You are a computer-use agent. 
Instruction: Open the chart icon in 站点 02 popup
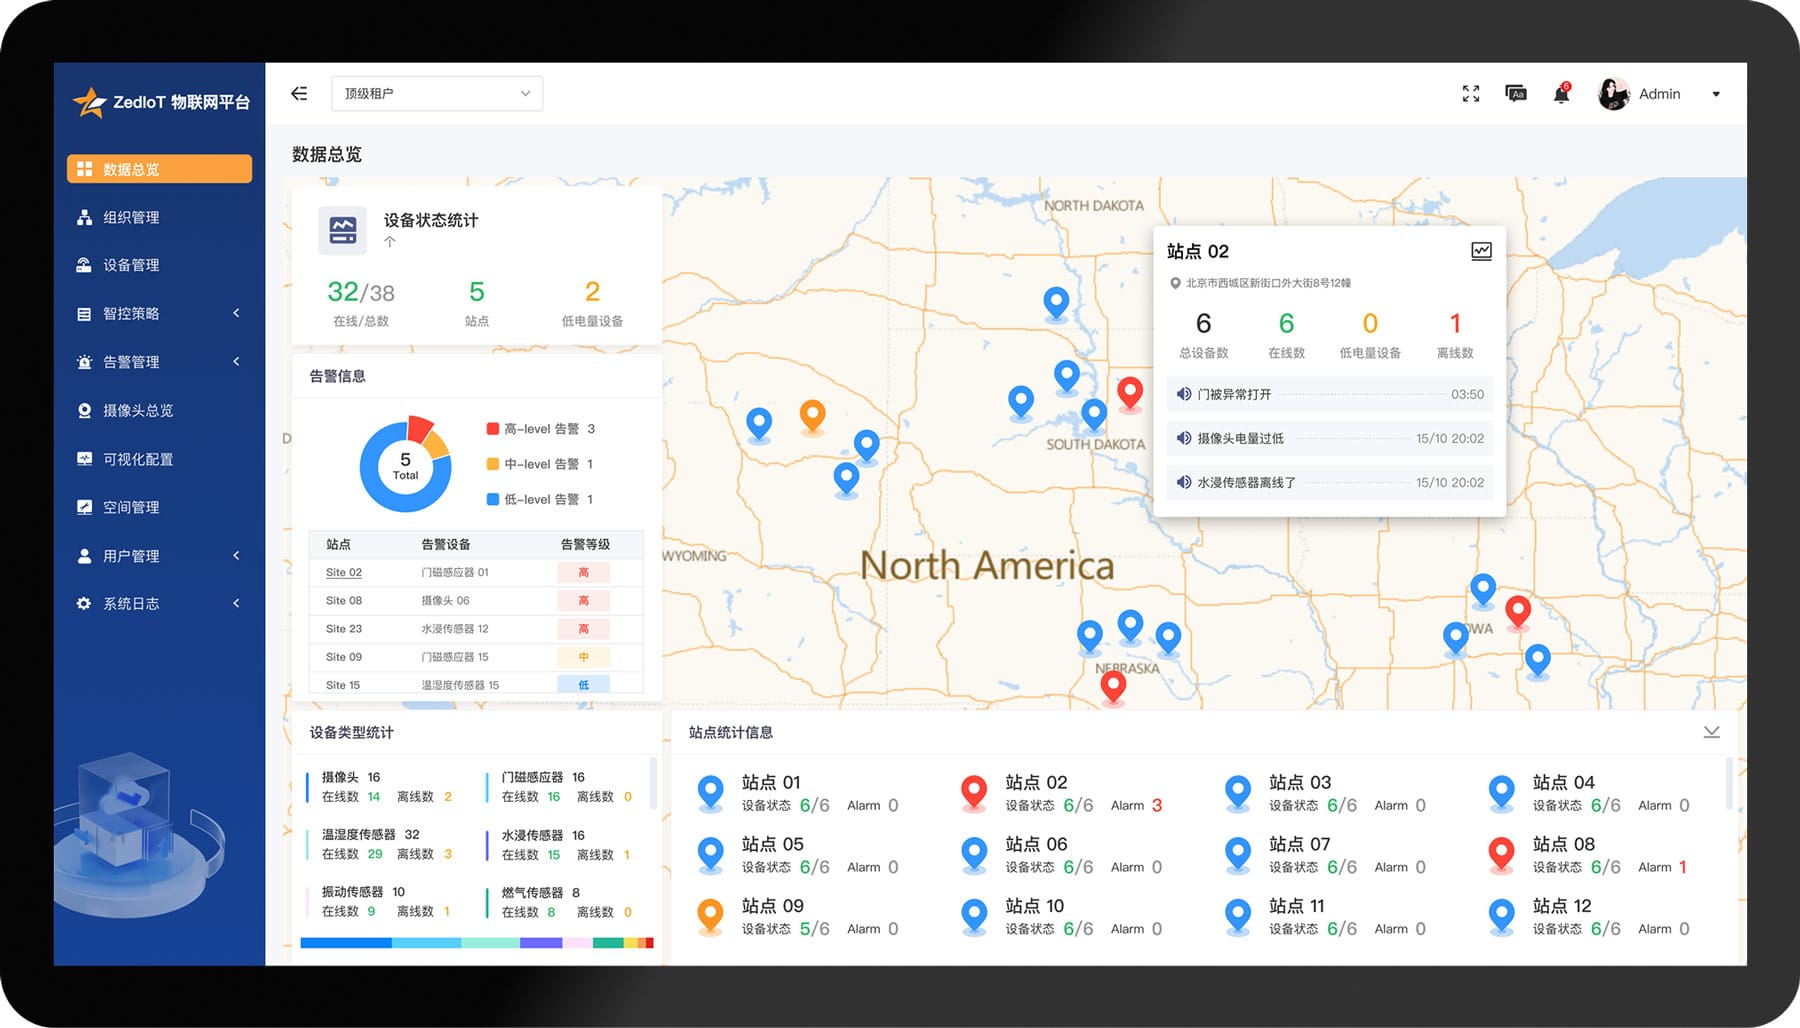click(x=1481, y=251)
